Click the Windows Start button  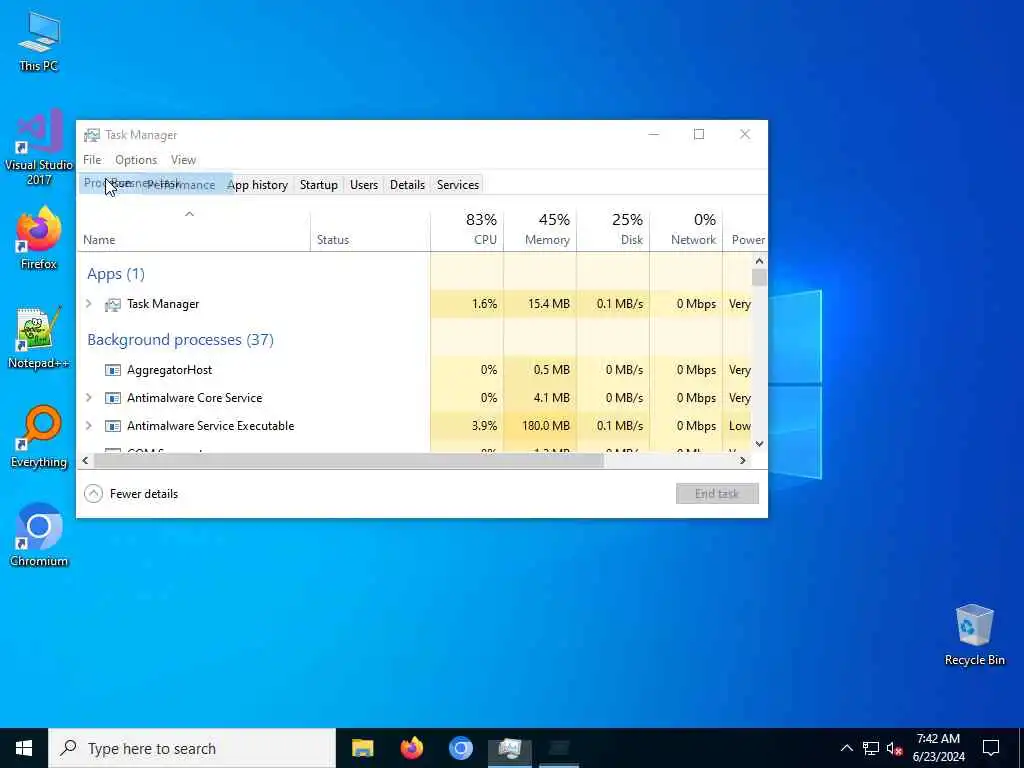pyautogui.click(x=24, y=748)
